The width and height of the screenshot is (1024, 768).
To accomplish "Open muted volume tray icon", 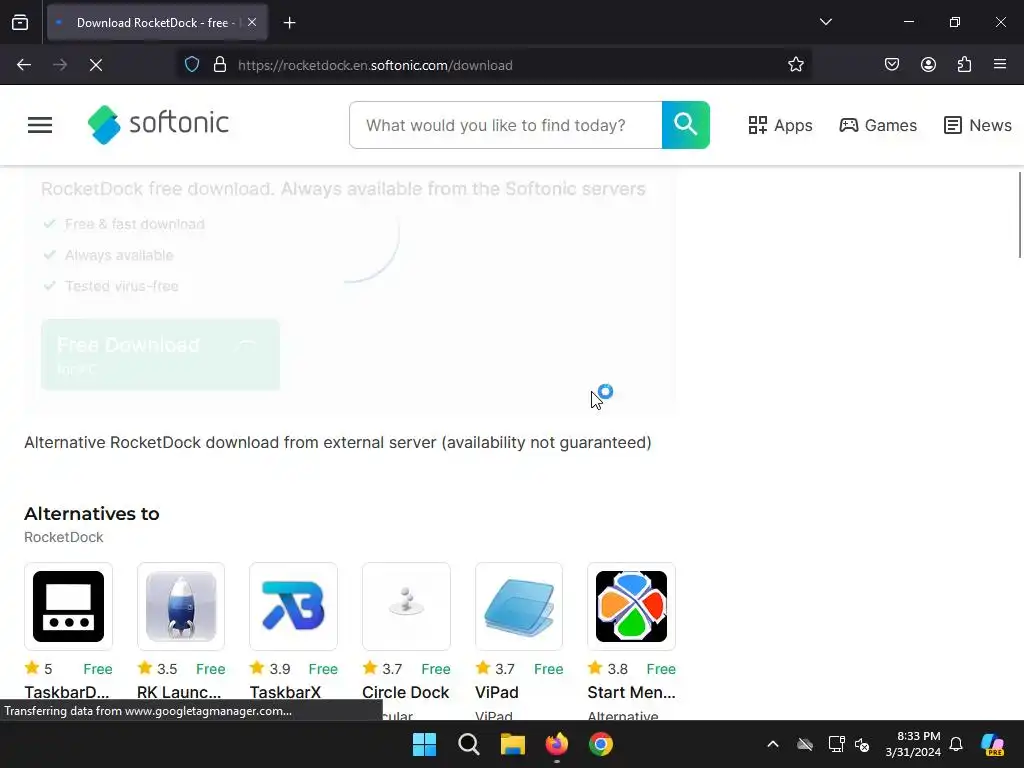I will (862, 744).
